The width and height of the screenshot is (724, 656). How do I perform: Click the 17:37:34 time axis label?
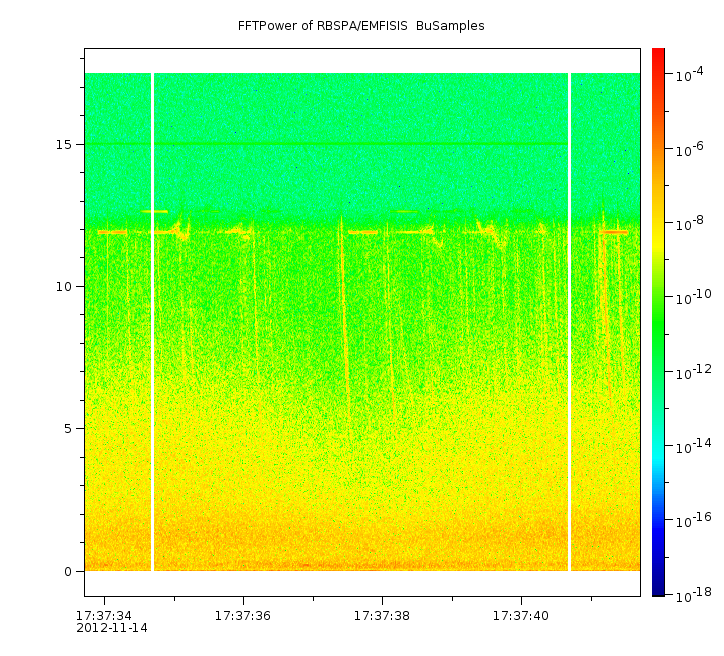pyautogui.click(x=104, y=615)
